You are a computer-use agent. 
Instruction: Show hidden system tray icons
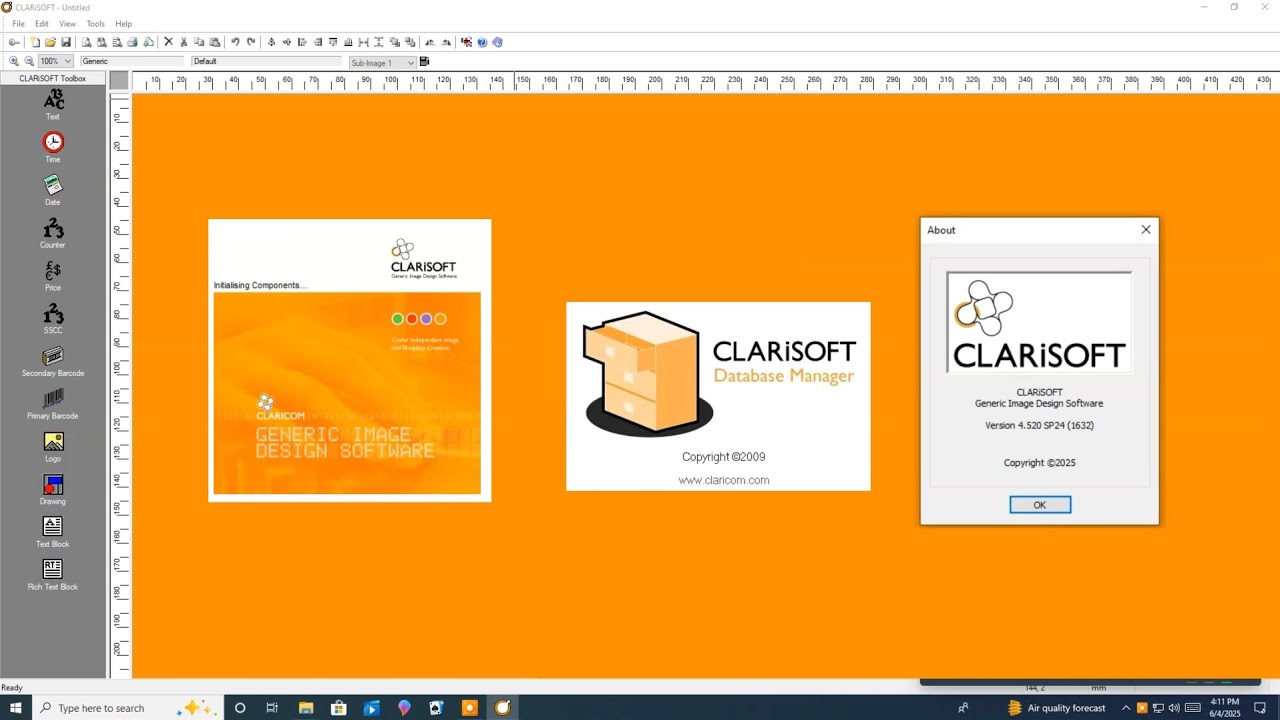[1125, 708]
